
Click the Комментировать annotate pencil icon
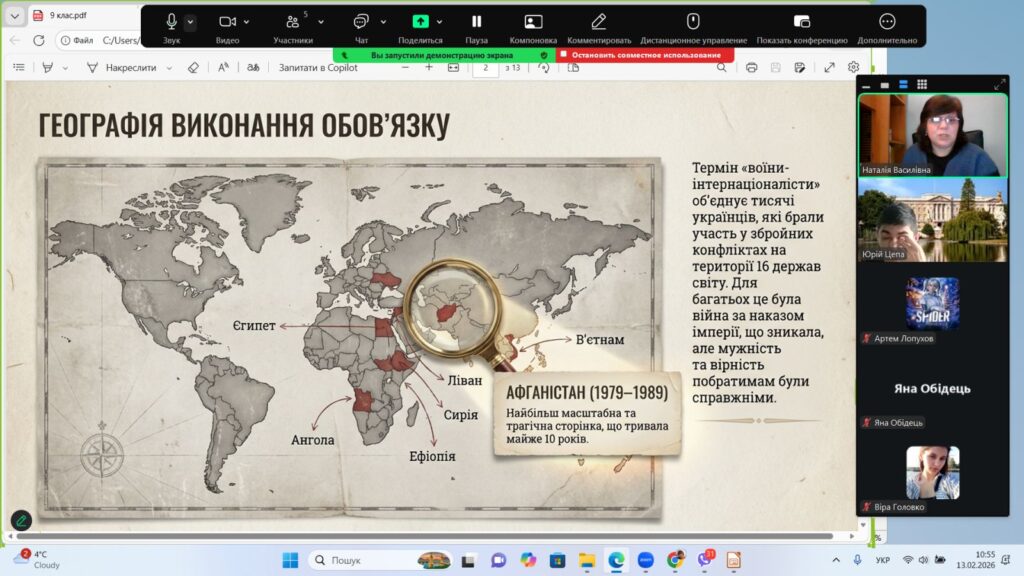(x=598, y=21)
